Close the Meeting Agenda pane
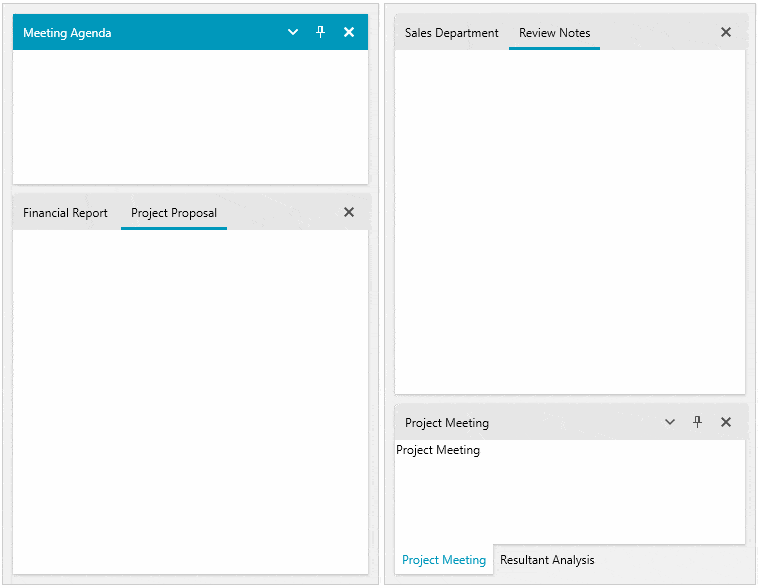The height and width of the screenshot is (588, 758). (349, 32)
